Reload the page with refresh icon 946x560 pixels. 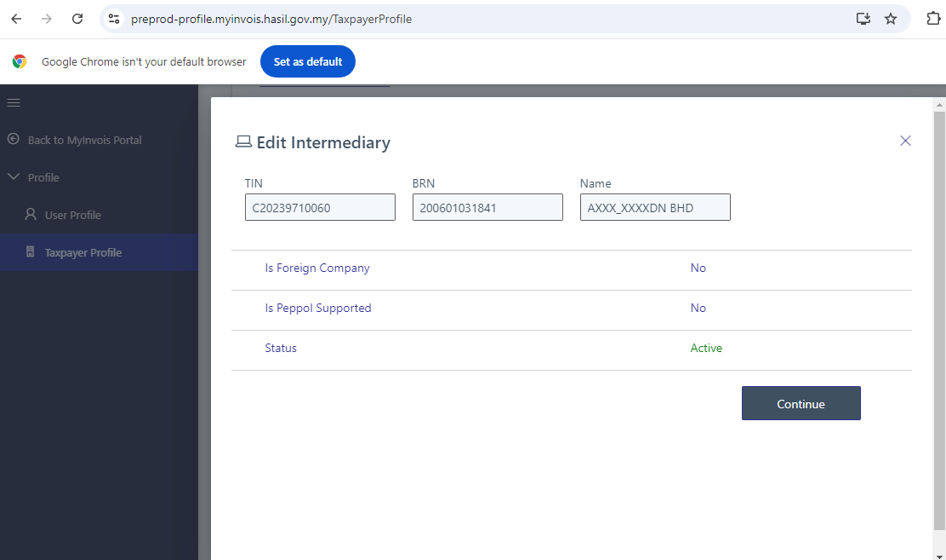[78, 19]
